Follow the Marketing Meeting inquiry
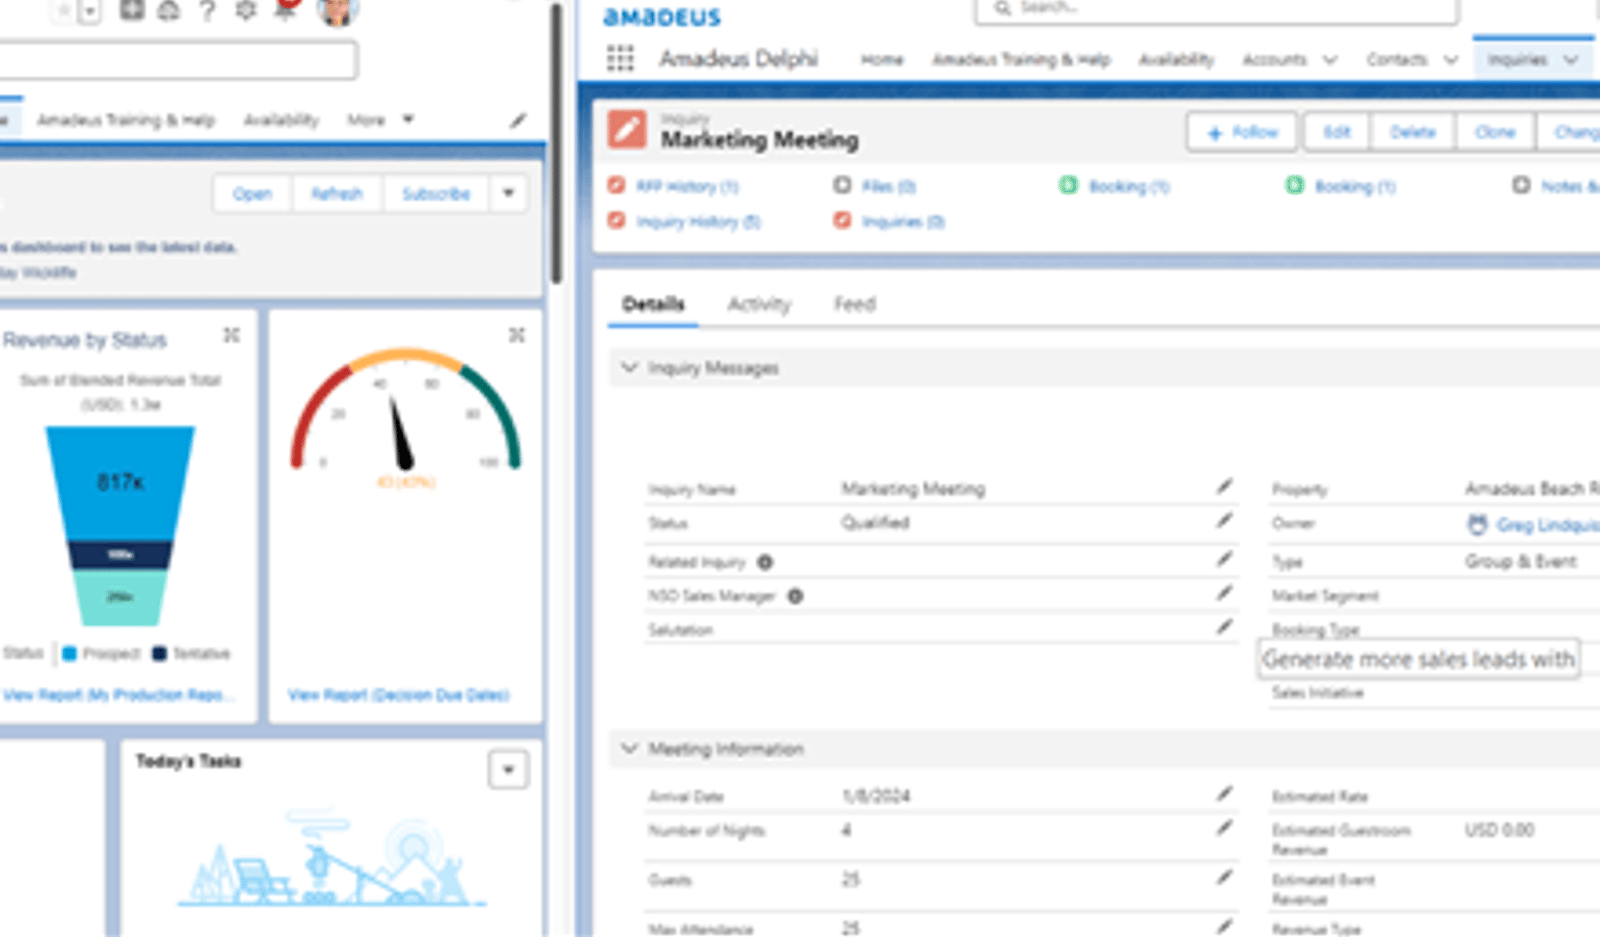Viewport: 1600px width, 937px height. (x=1242, y=132)
